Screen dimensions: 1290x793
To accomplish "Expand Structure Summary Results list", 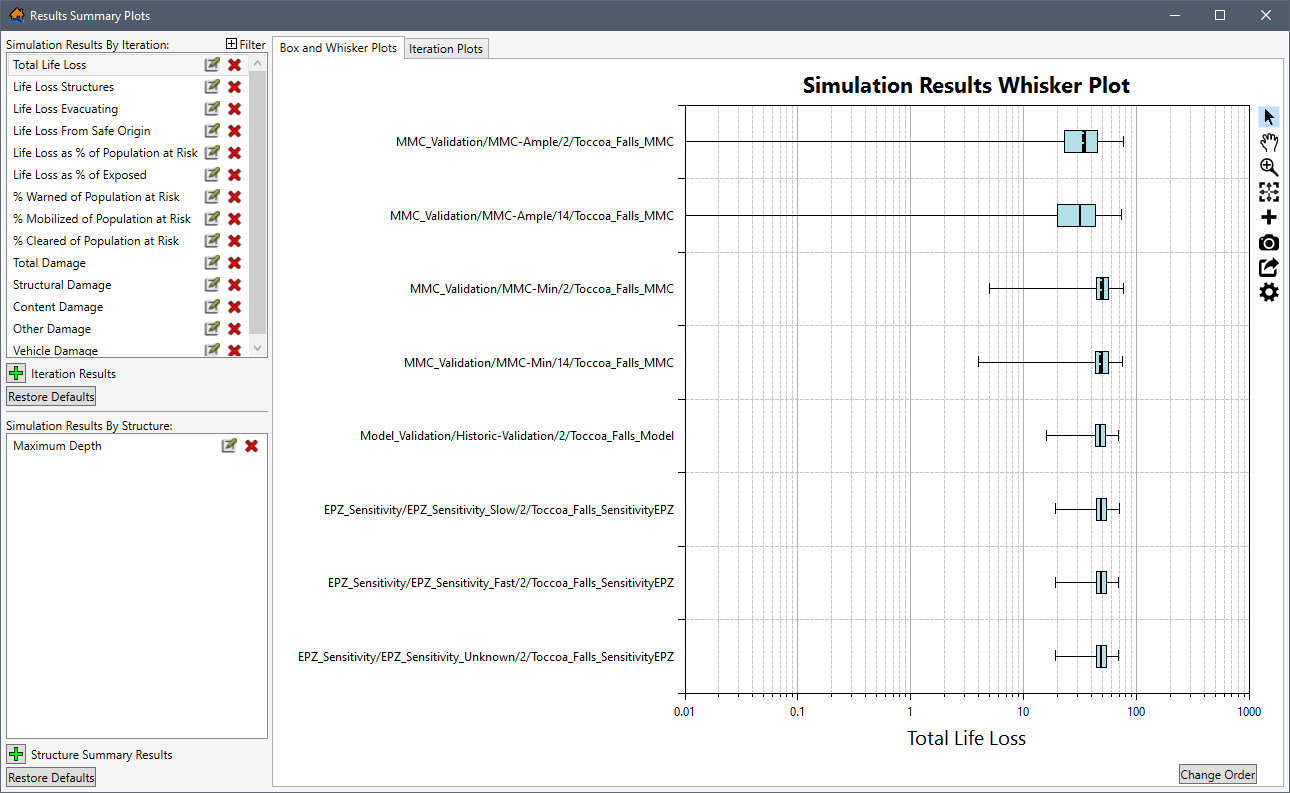I will pyautogui.click(x=15, y=754).
